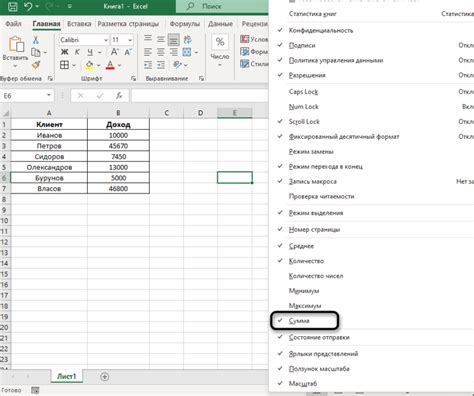
Task: Apply cell borders icon
Action: (x=65, y=65)
